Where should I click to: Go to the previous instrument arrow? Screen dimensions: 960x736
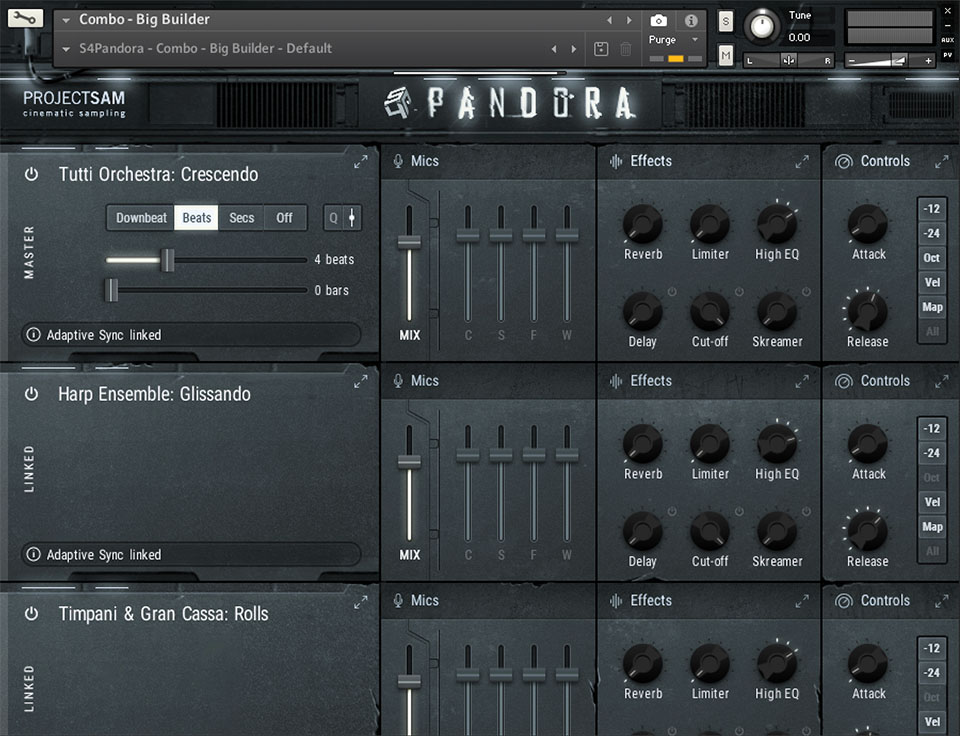pos(609,20)
